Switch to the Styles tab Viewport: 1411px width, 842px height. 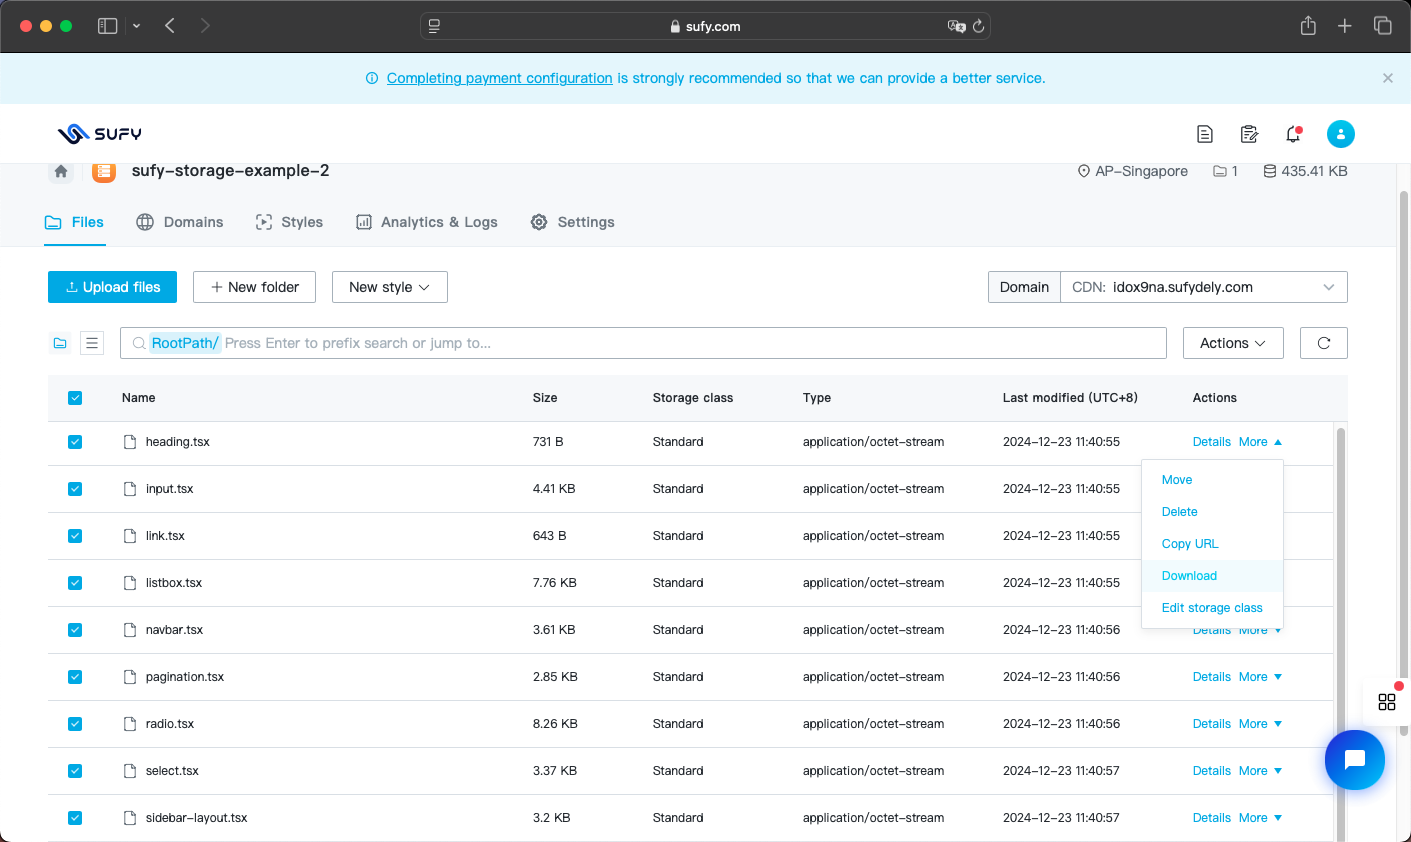289,222
